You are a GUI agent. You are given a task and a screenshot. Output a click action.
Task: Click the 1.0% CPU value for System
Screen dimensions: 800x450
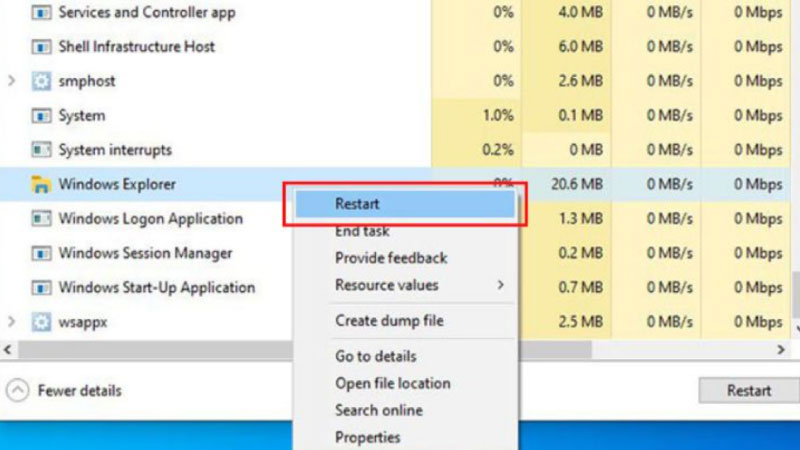(x=498, y=116)
